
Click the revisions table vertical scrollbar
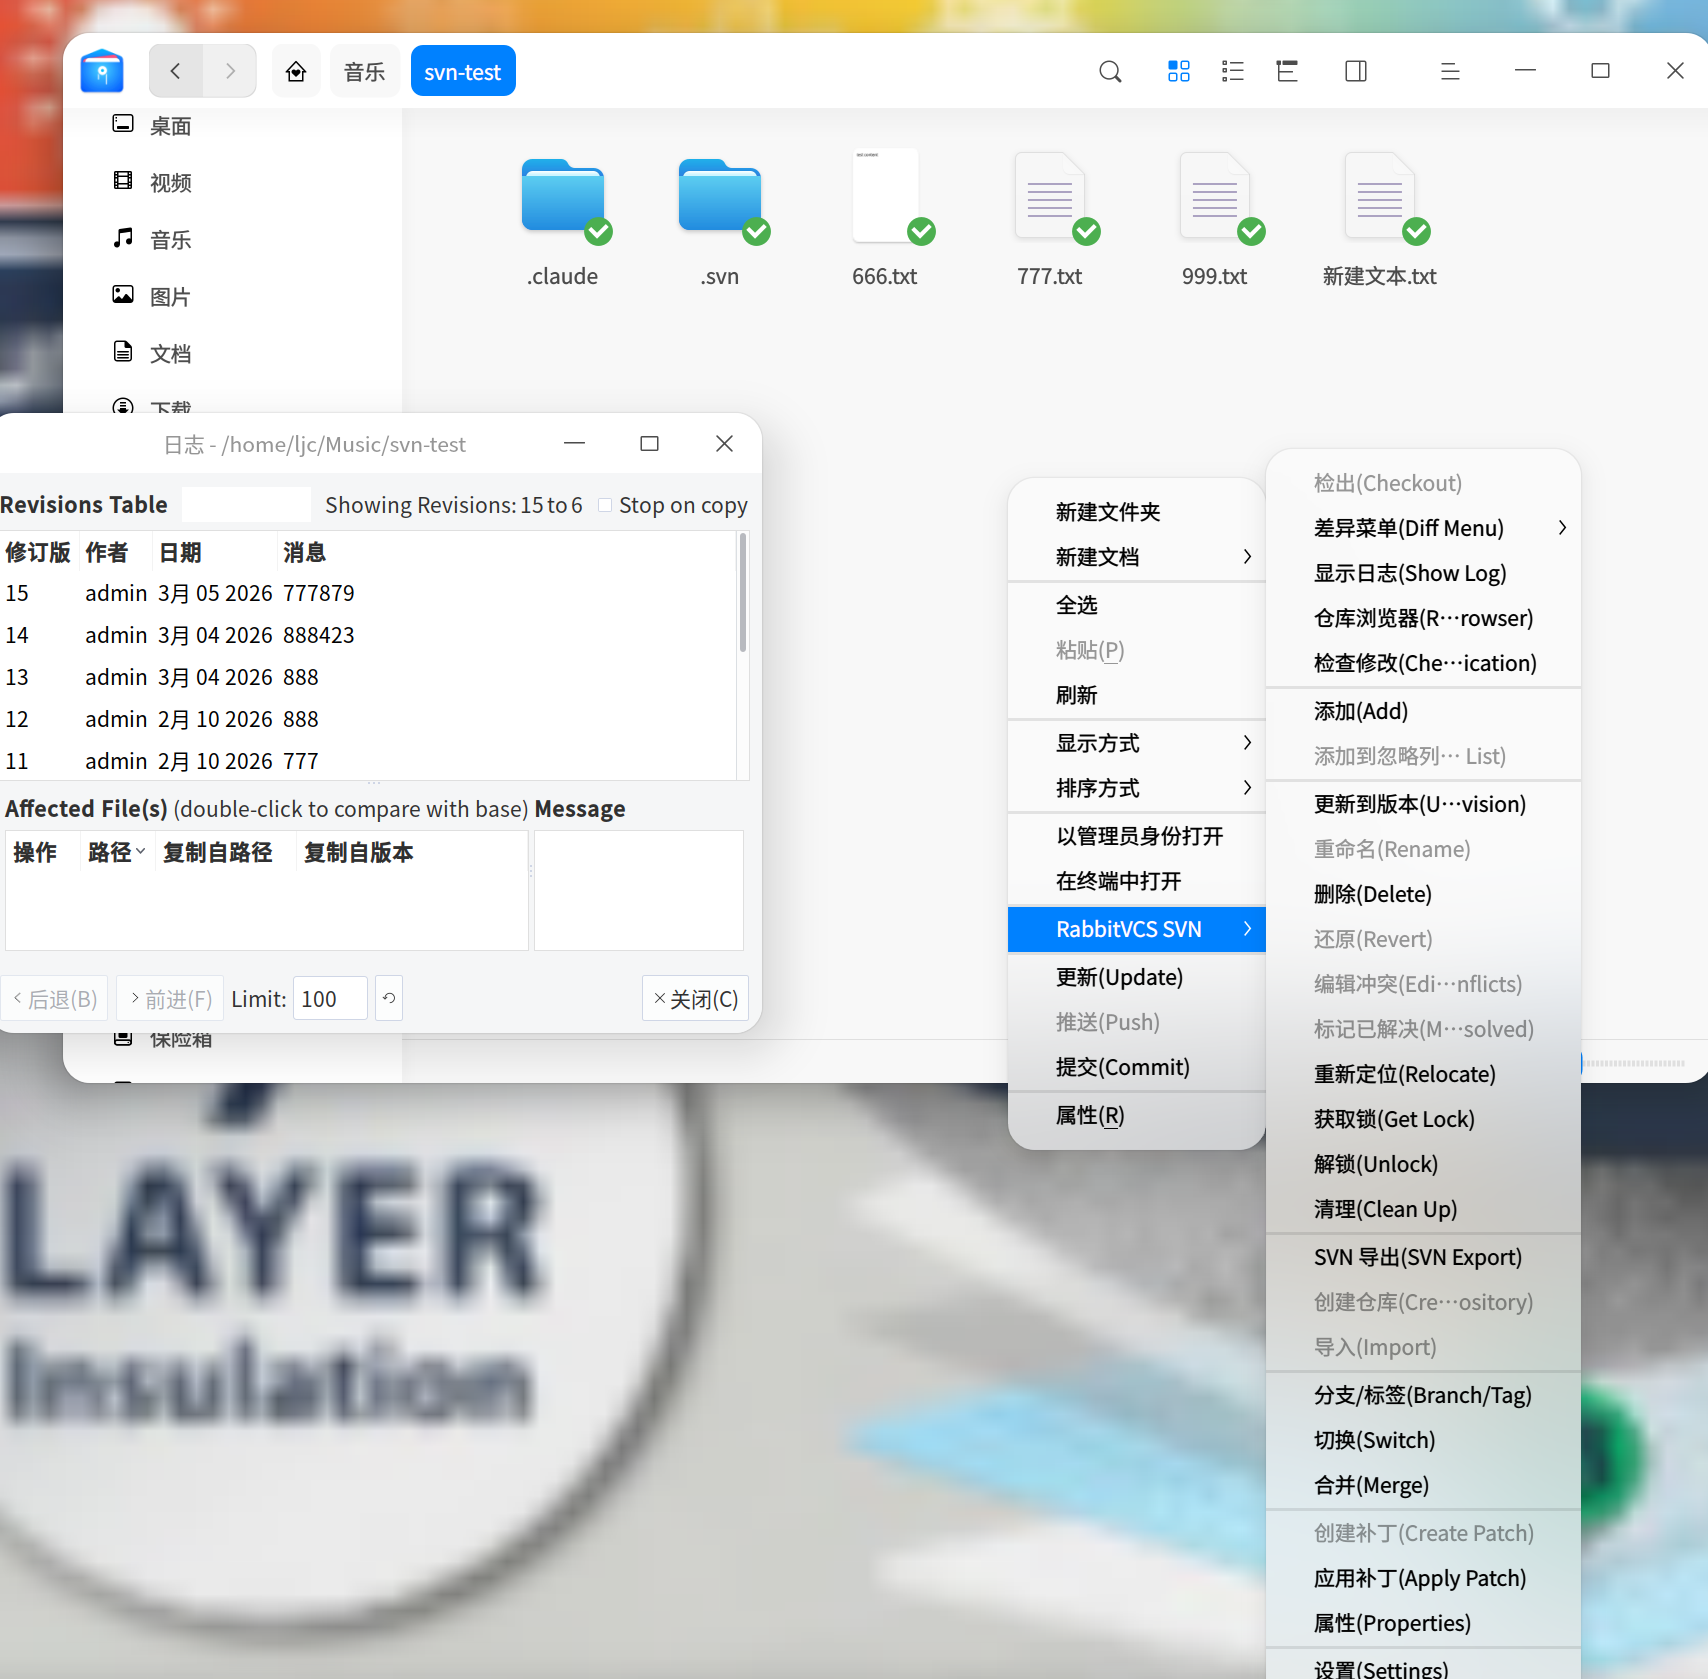[743, 592]
